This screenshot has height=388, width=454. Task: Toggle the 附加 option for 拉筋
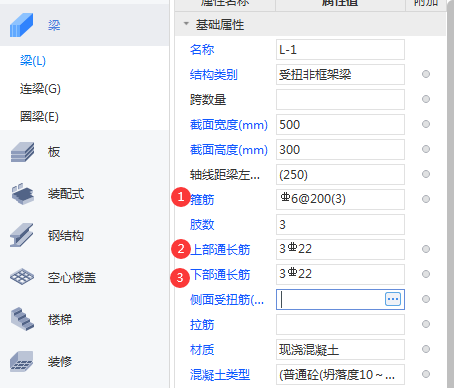(x=426, y=324)
